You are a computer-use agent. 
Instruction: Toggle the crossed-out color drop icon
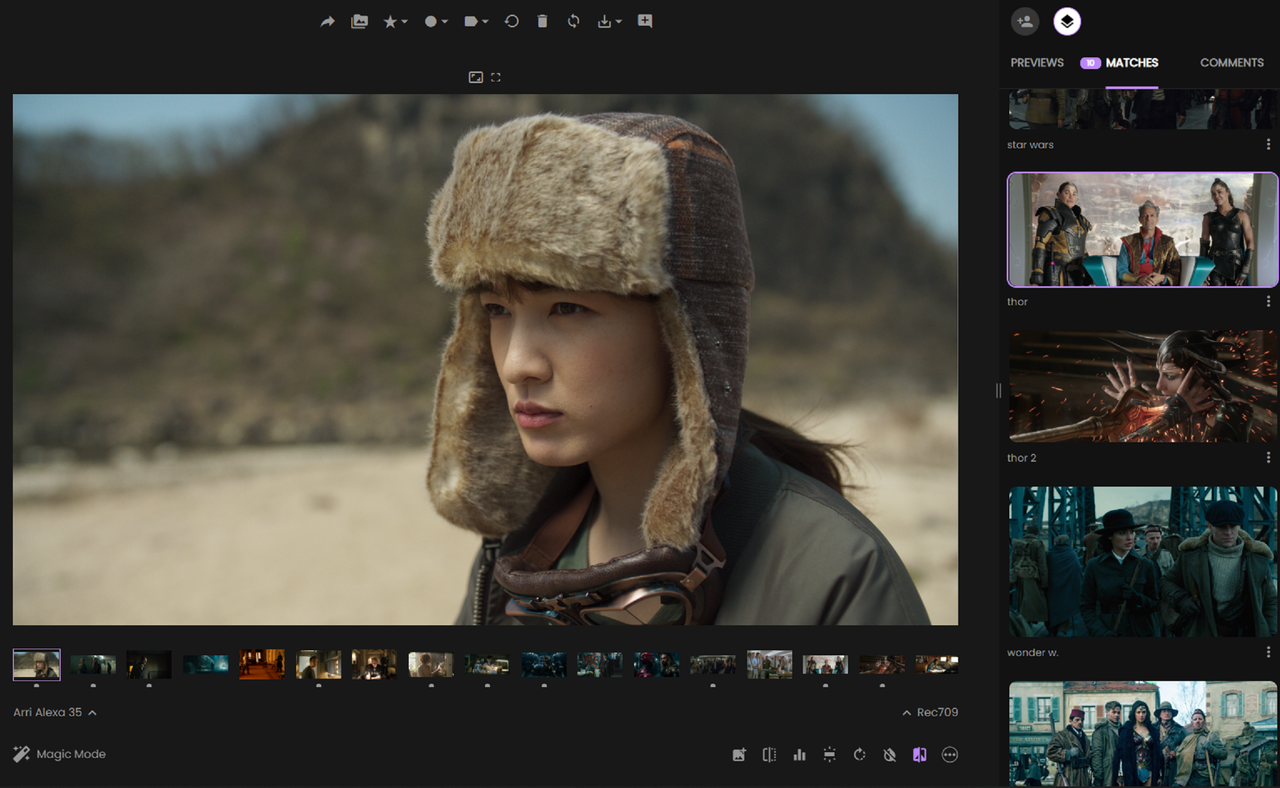click(x=889, y=755)
